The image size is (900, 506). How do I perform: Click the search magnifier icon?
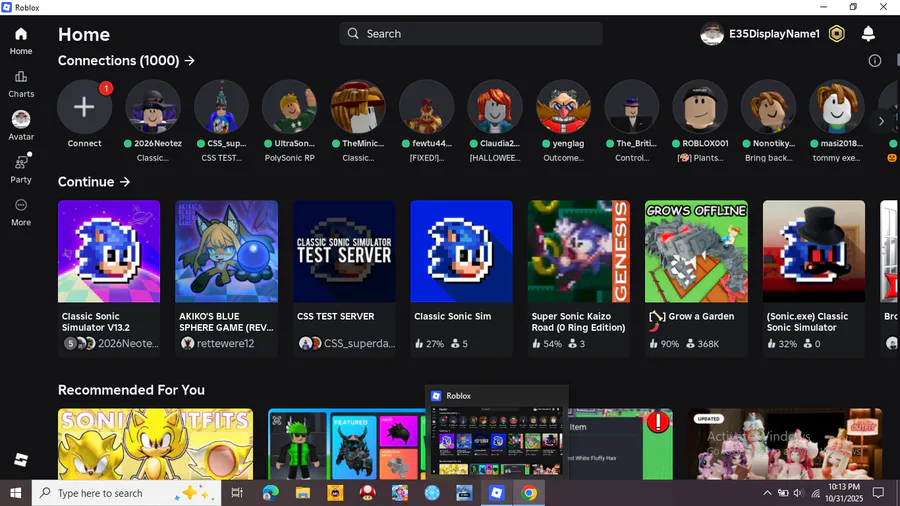[353, 34]
